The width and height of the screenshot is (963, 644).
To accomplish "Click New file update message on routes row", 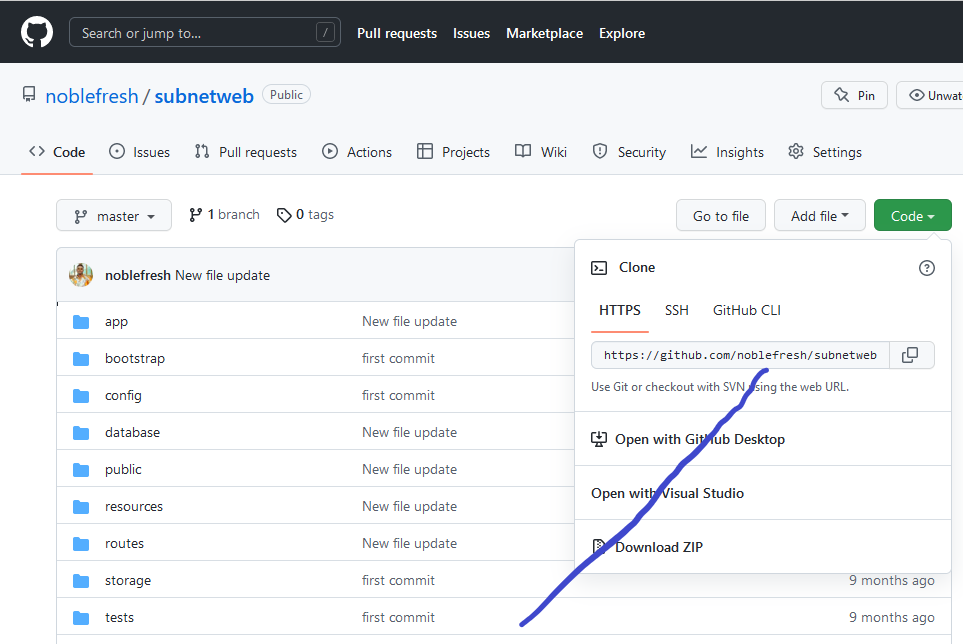I will 410,543.
